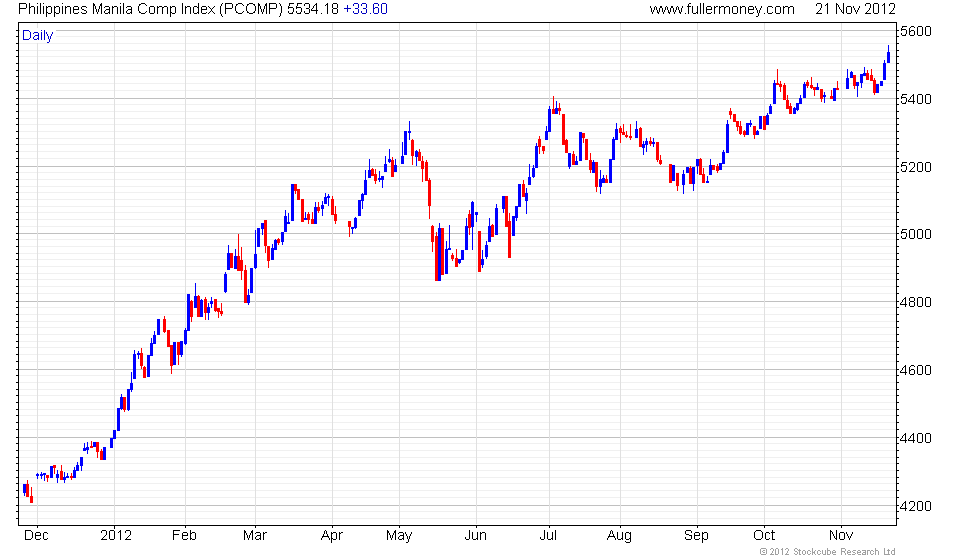This screenshot has width=980, height=560.
Task: Click the Stockcube Research Ltd copyright text
Action: coord(828,552)
